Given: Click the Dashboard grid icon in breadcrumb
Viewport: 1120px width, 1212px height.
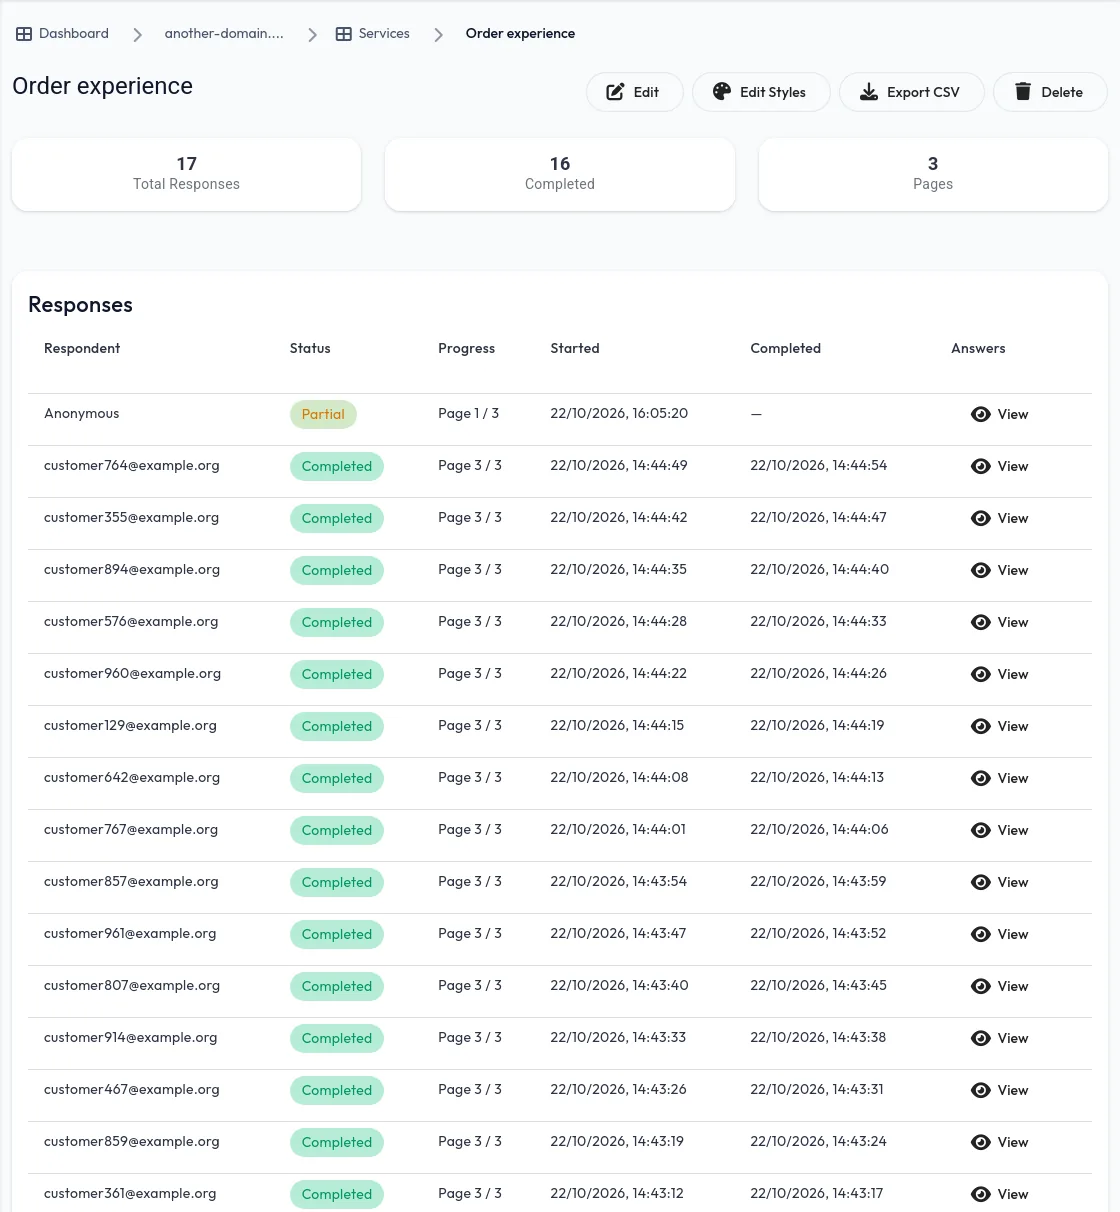Looking at the screenshot, I should click(x=24, y=34).
